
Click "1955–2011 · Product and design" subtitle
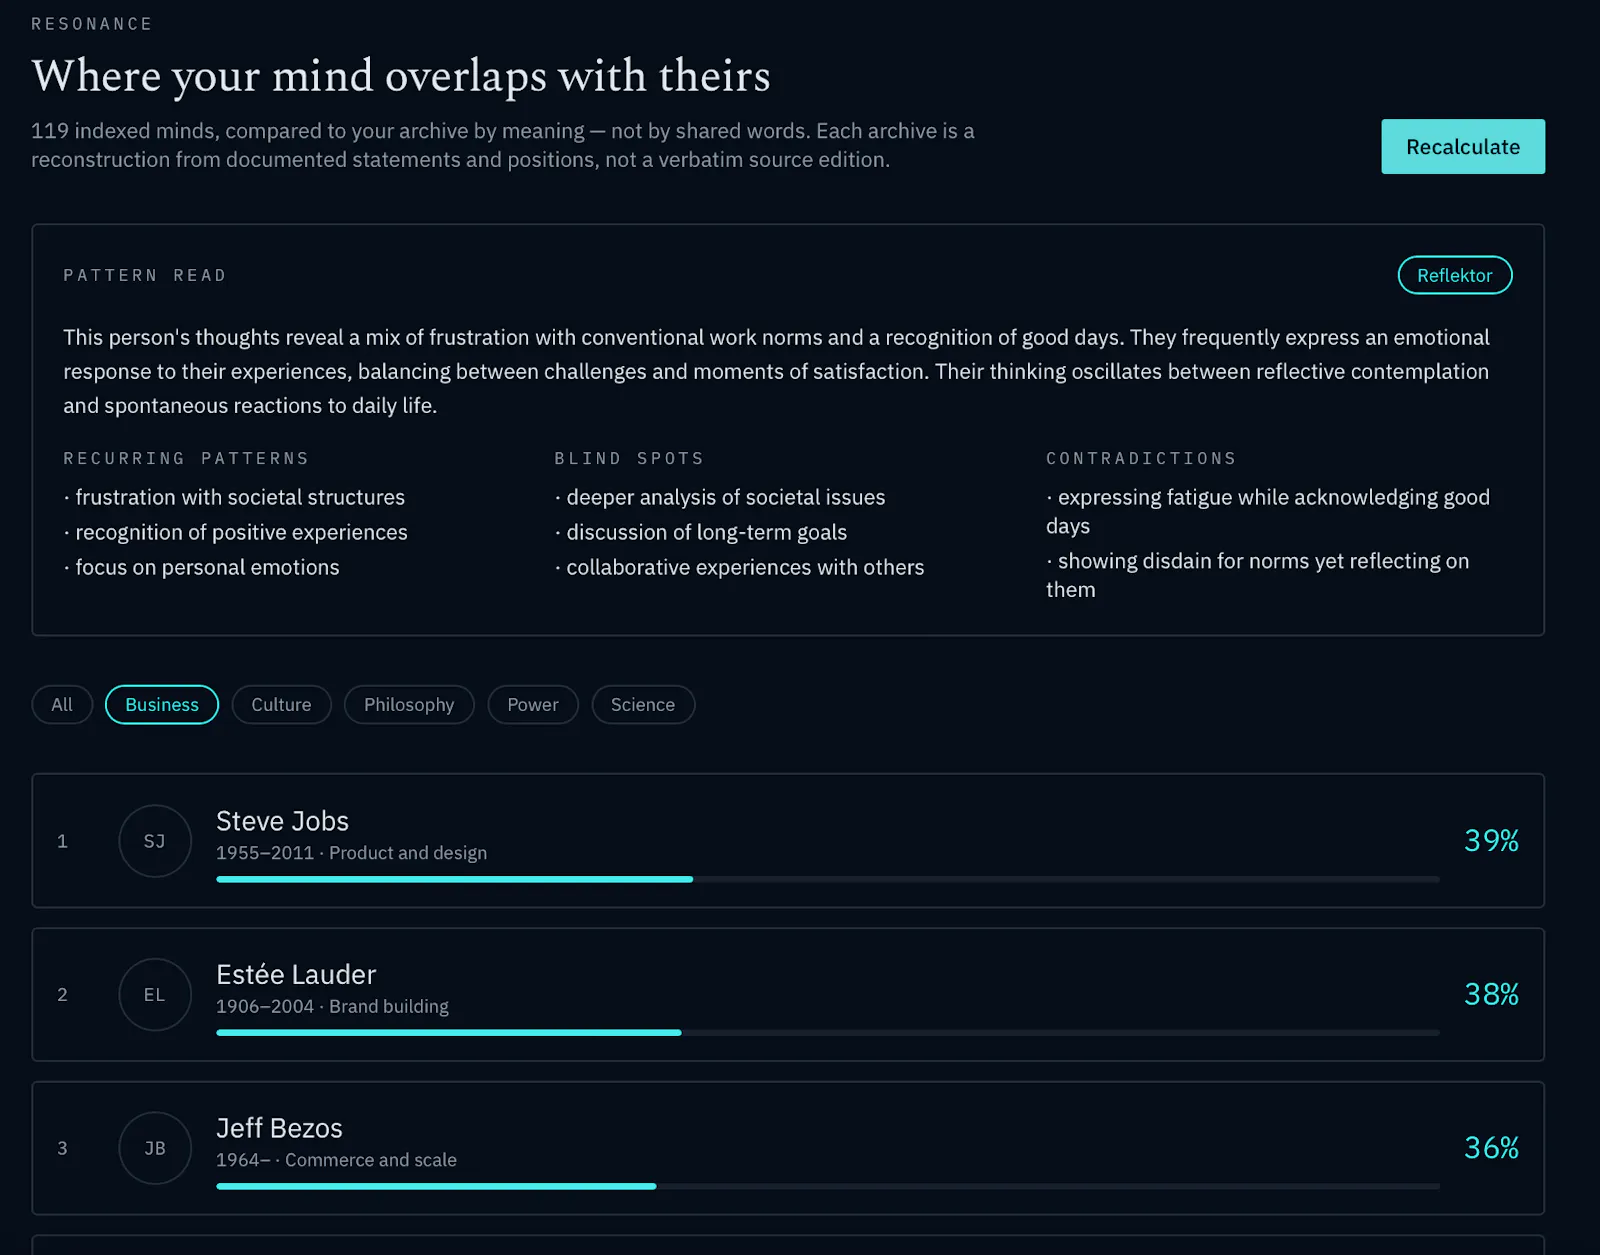click(x=351, y=853)
